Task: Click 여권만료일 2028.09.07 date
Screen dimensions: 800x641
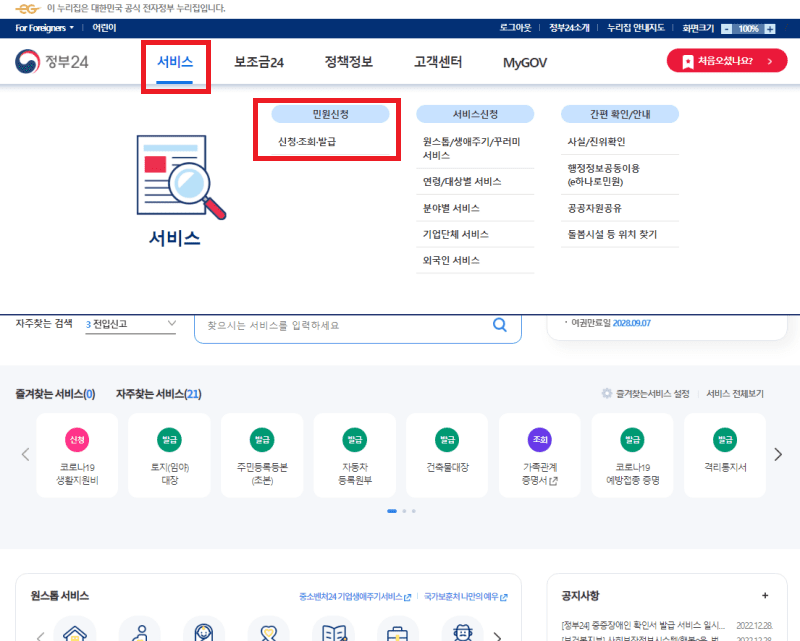Action: point(632,323)
